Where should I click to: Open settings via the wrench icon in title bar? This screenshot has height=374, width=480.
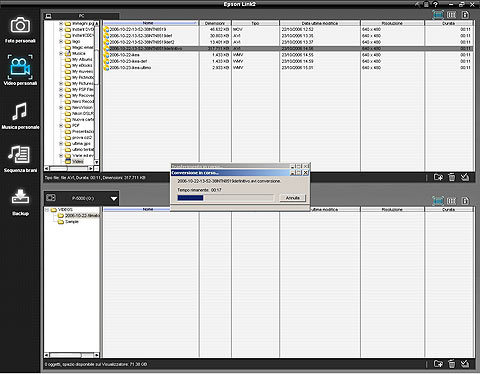pos(418,4)
